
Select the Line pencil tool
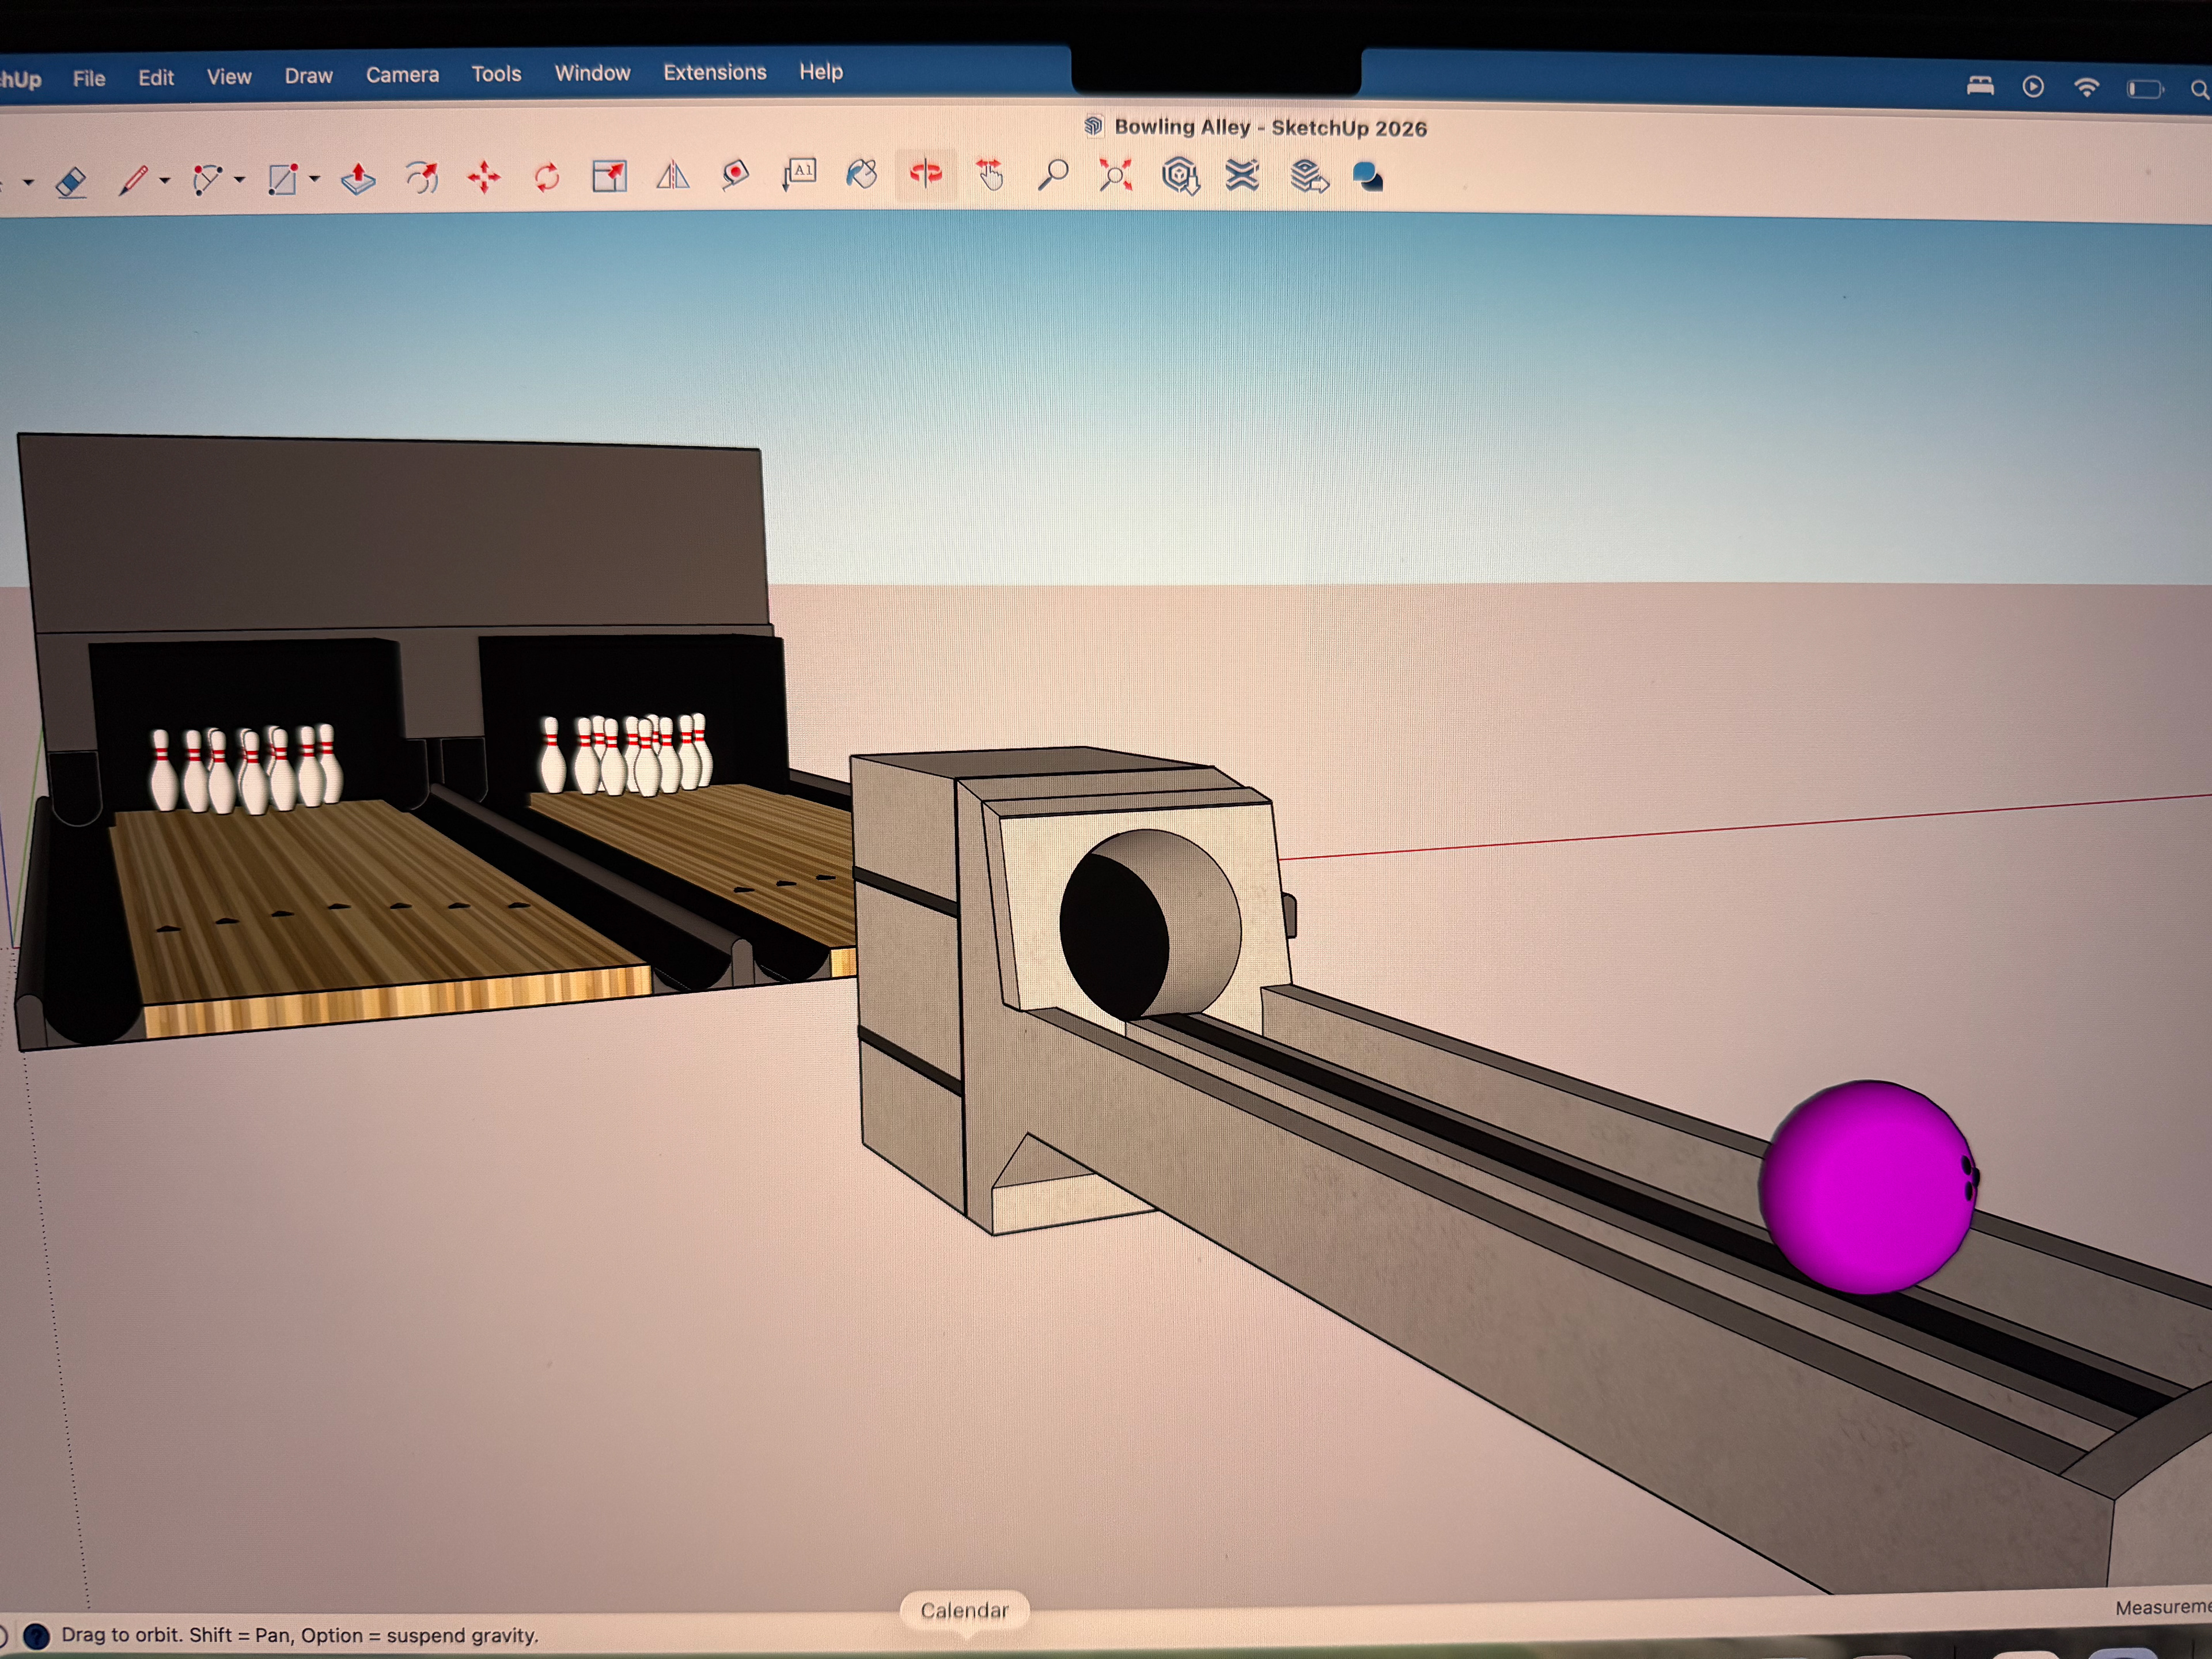(x=133, y=181)
